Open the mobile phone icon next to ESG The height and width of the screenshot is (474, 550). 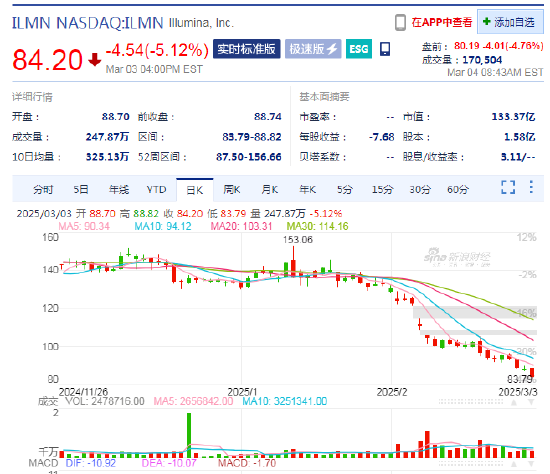coord(385,49)
